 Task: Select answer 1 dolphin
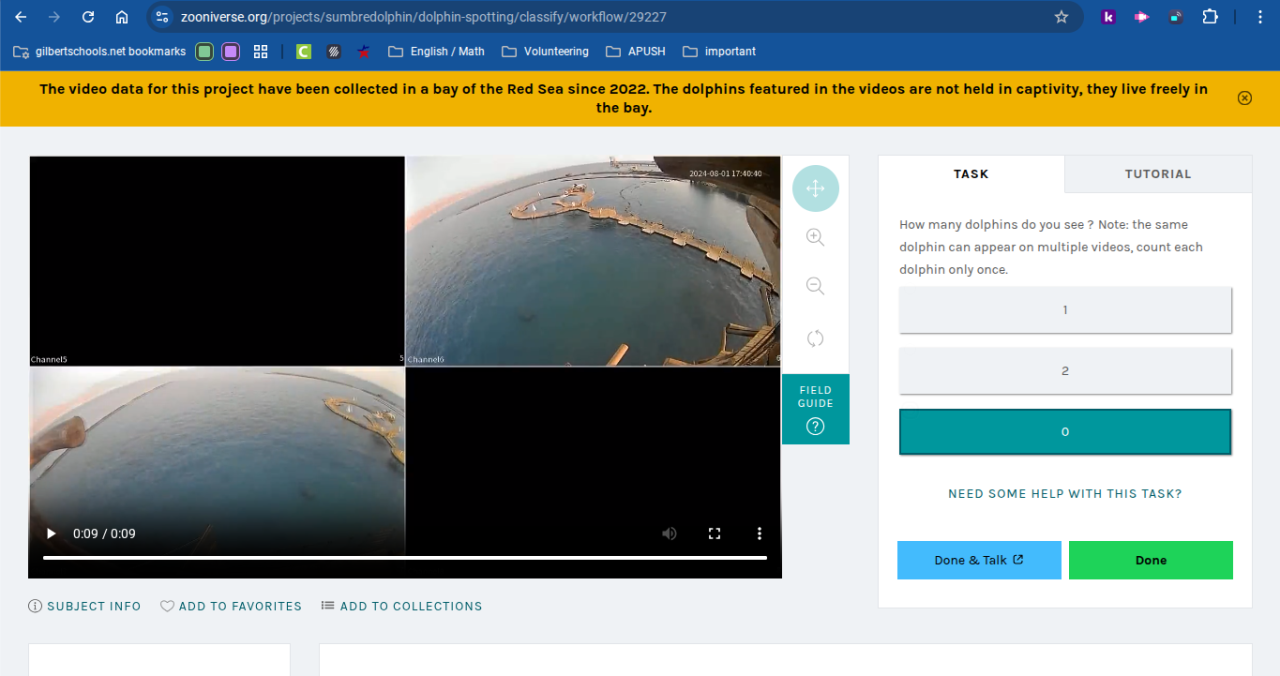1065,310
